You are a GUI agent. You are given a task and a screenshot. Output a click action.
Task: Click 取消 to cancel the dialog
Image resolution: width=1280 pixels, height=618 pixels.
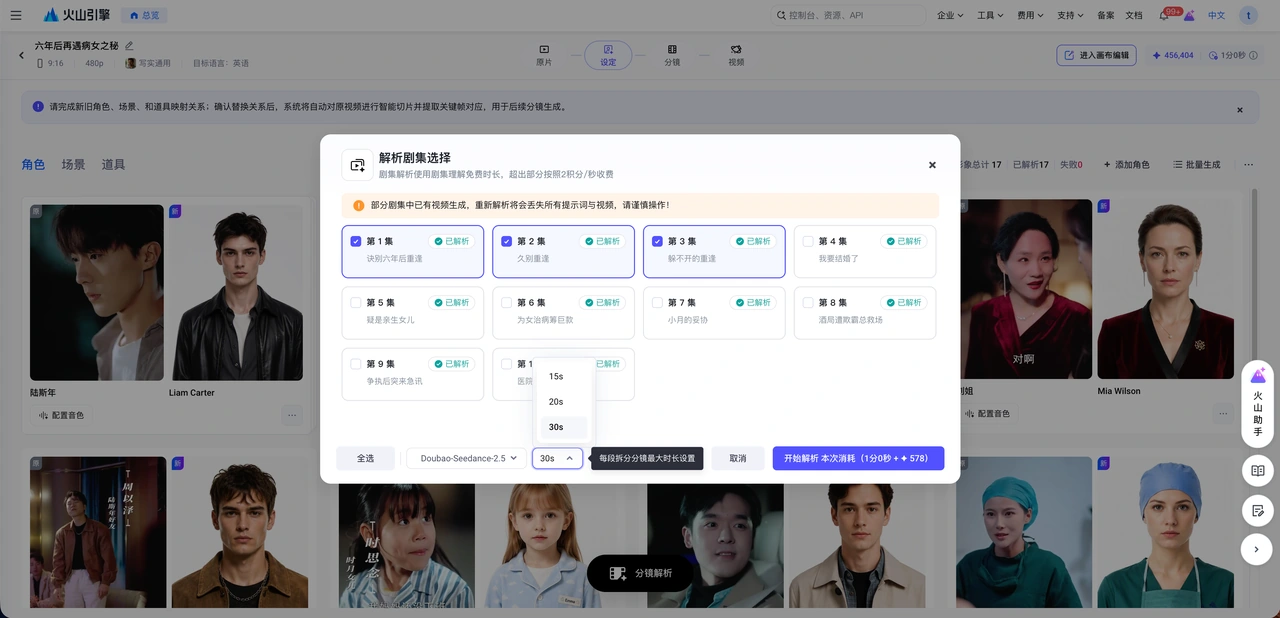pos(738,458)
